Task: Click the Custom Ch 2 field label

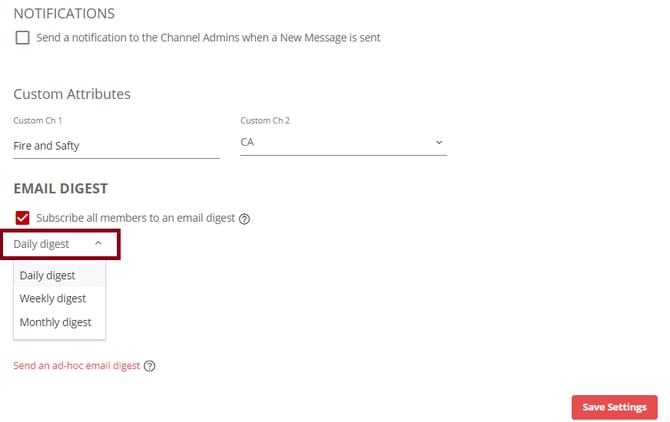Action: click(x=265, y=120)
